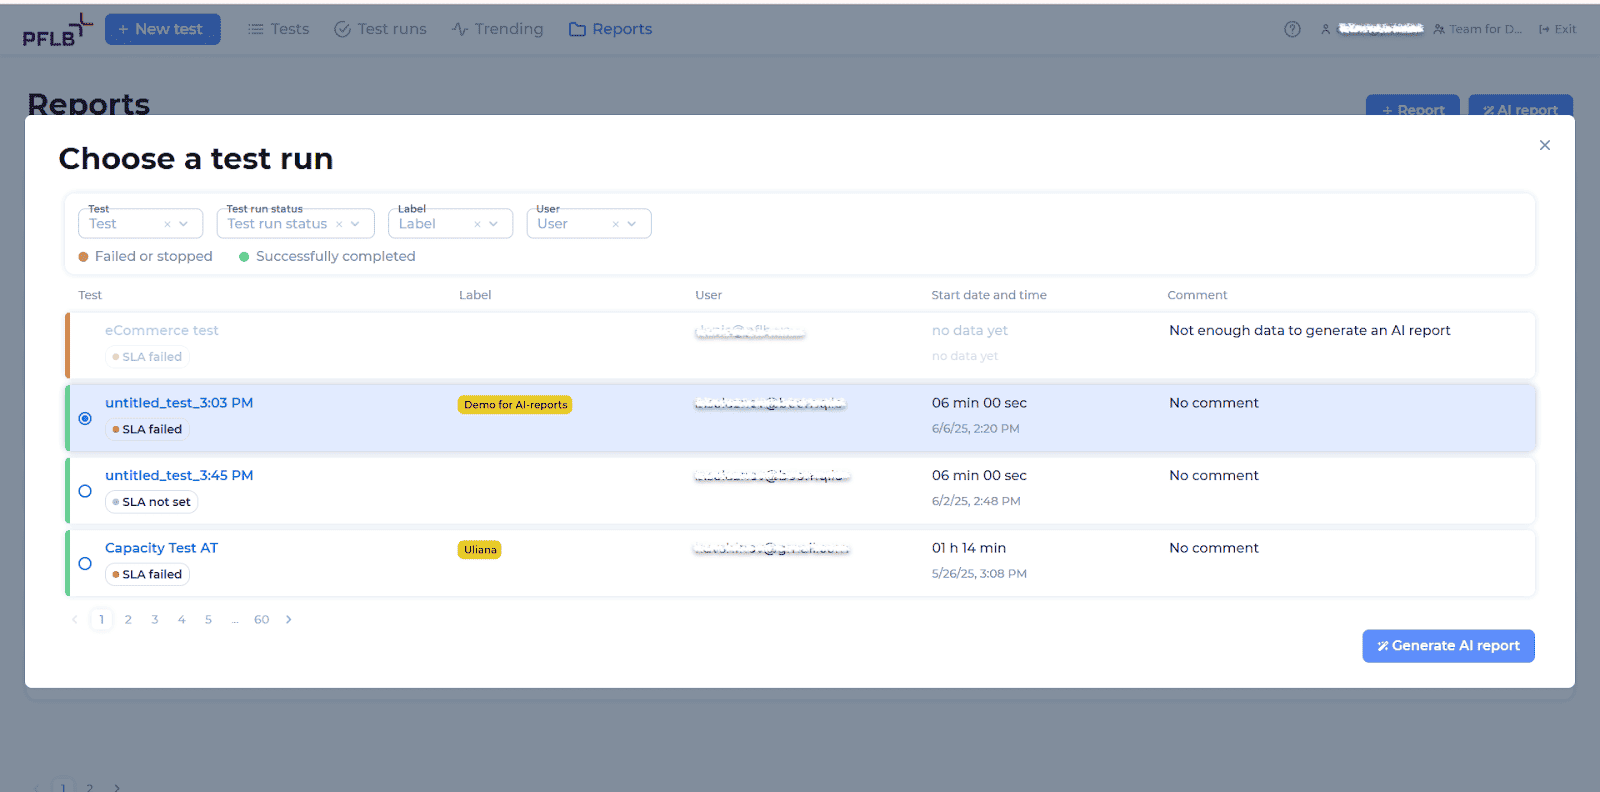This screenshot has height=792, width=1600.
Task: Go to page 5 in dialog pagination
Action: click(x=208, y=620)
